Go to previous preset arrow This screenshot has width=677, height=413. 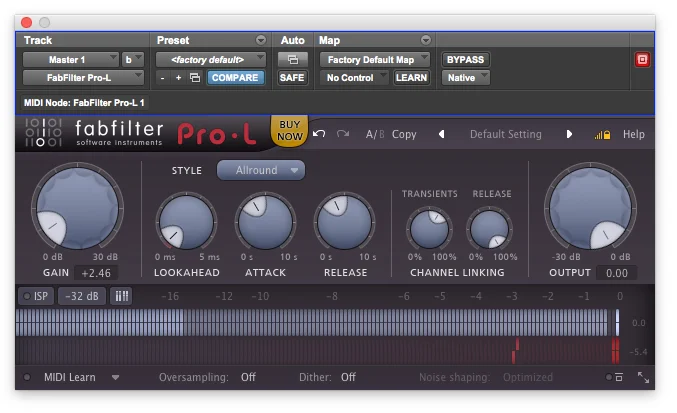(441, 134)
